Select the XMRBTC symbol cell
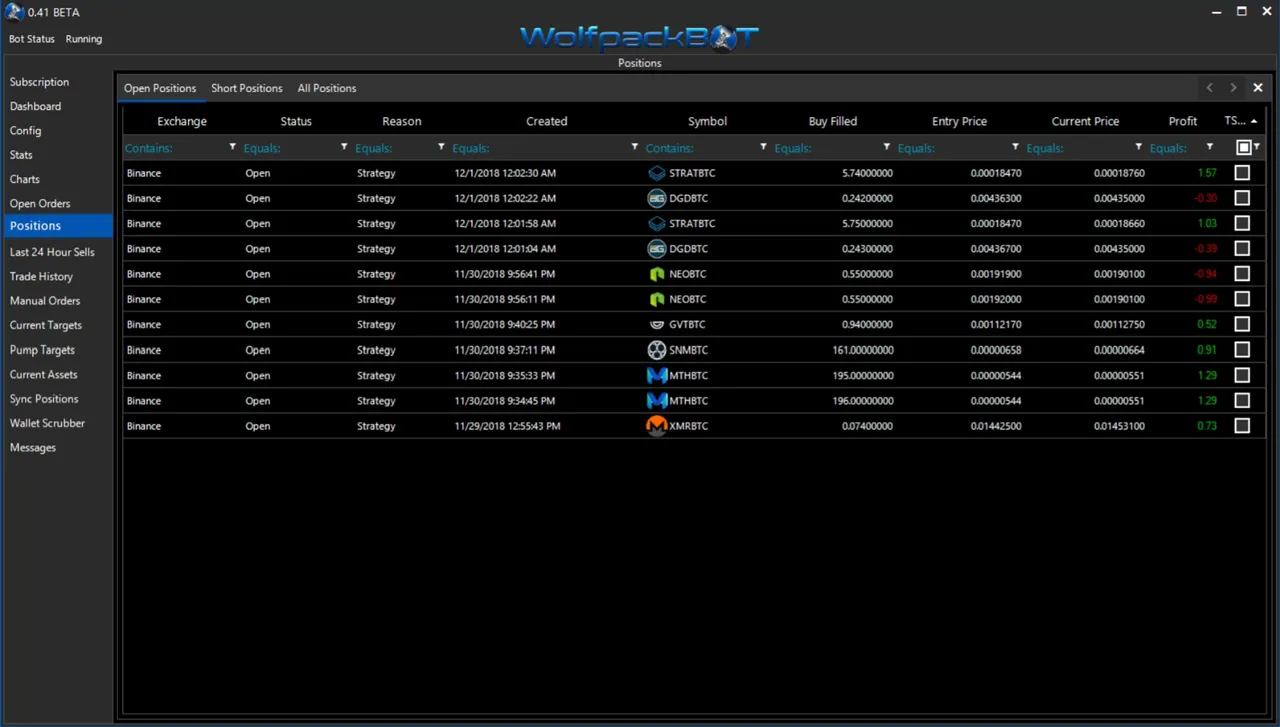 pos(707,426)
